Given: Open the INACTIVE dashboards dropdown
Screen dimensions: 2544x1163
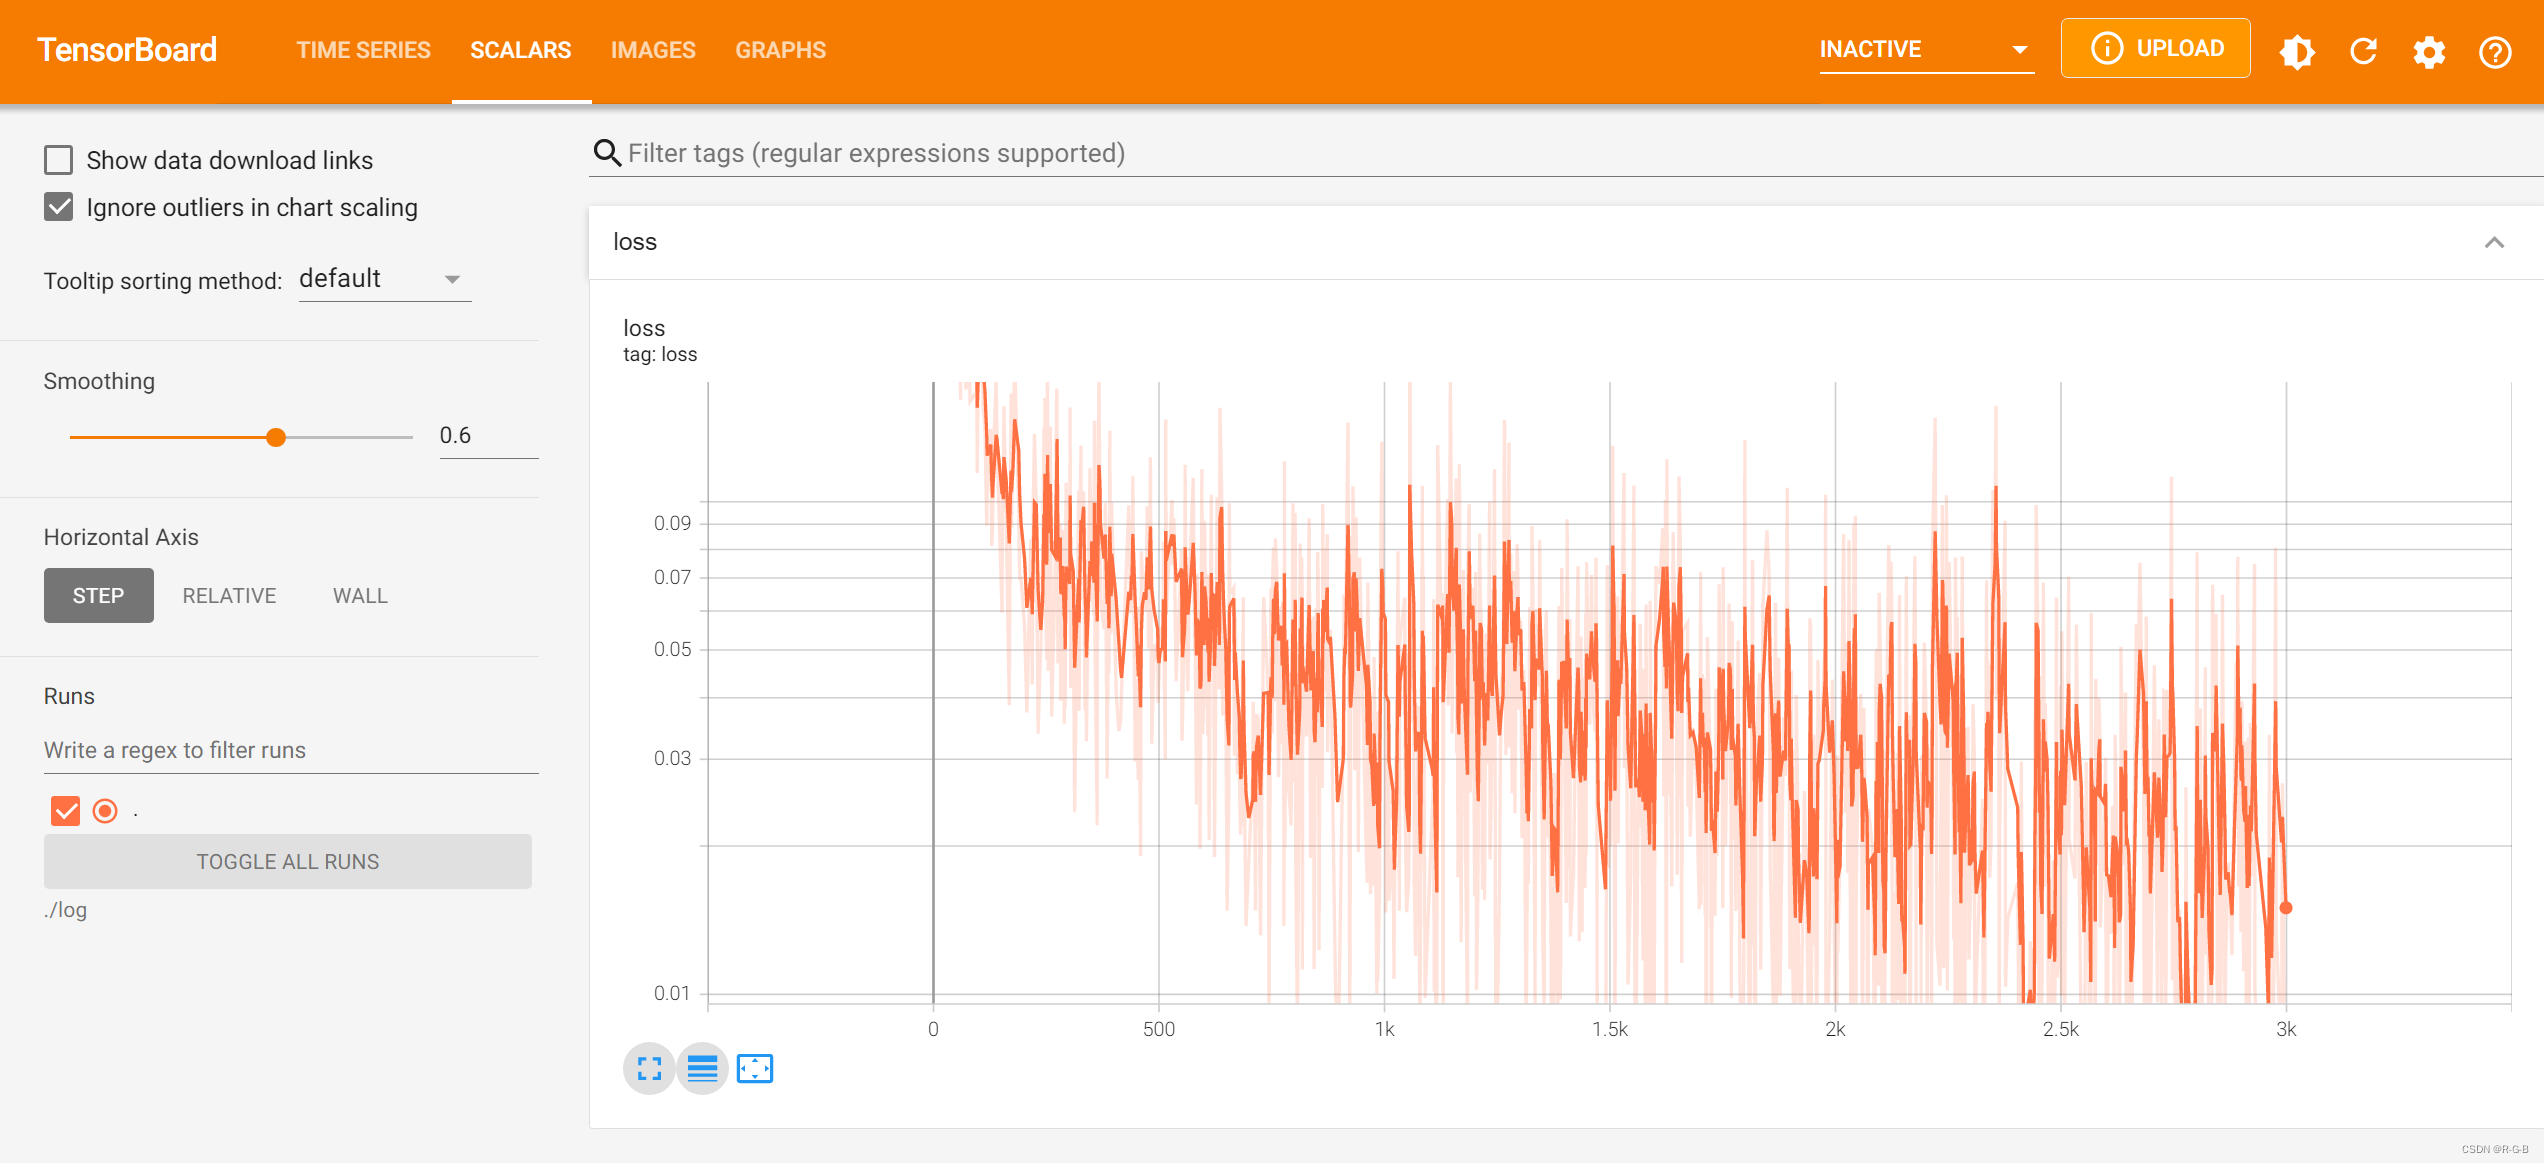Looking at the screenshot, I should (x=1925, y=50).
